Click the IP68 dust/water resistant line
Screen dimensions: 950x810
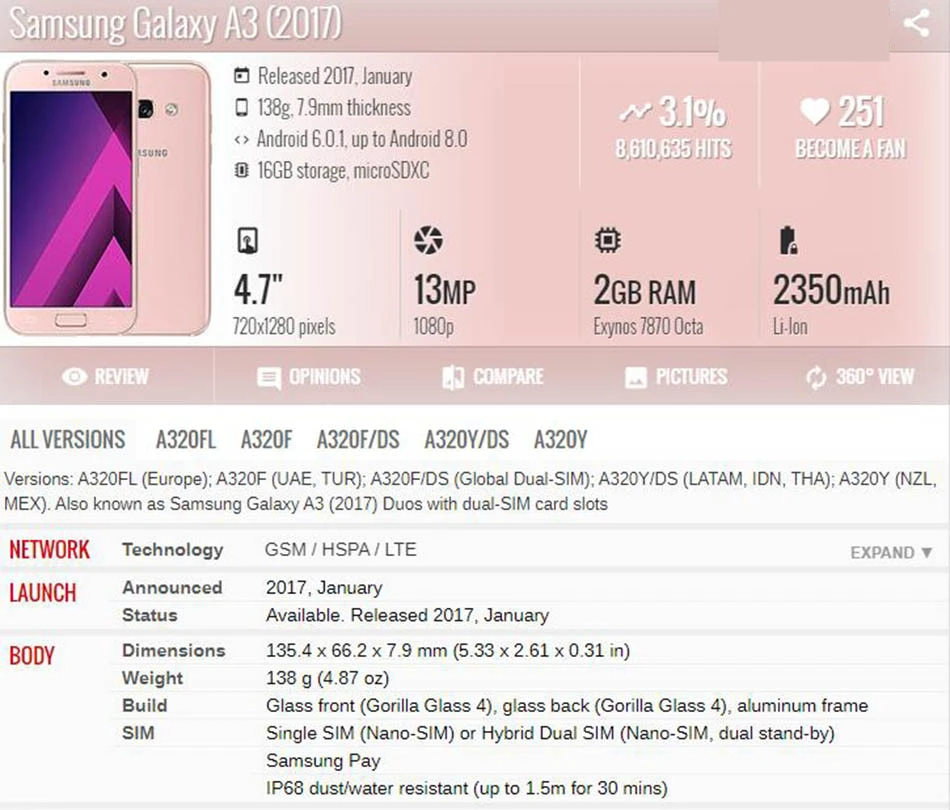tap(467, 788)
